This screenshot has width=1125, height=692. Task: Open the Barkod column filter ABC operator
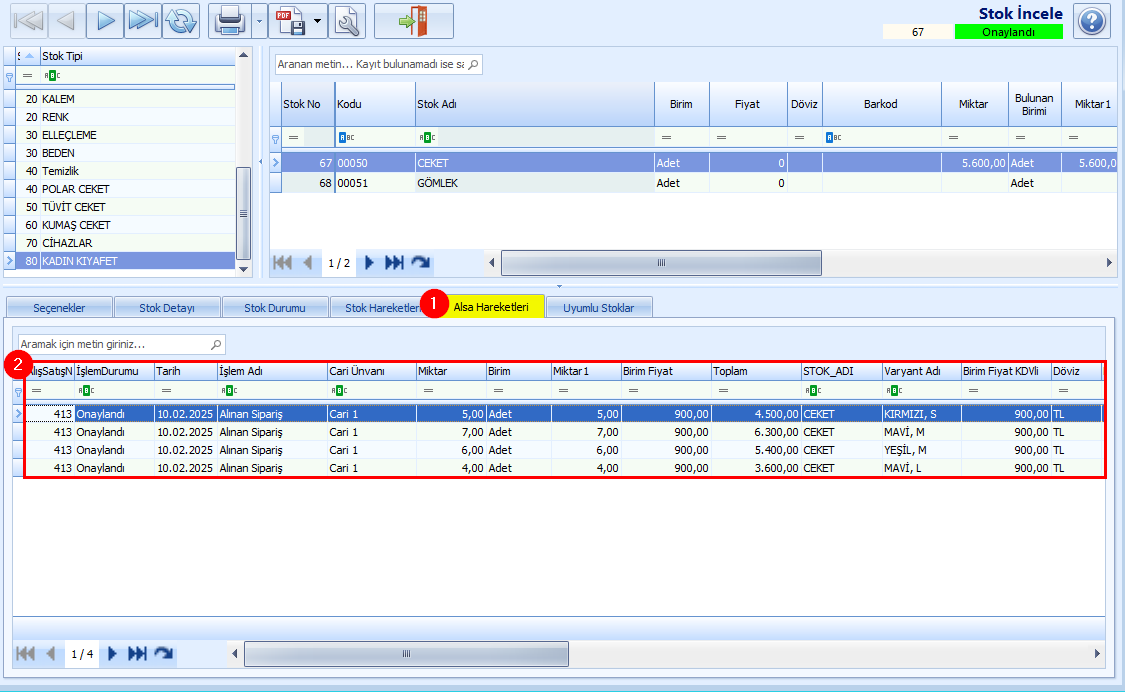834,137
